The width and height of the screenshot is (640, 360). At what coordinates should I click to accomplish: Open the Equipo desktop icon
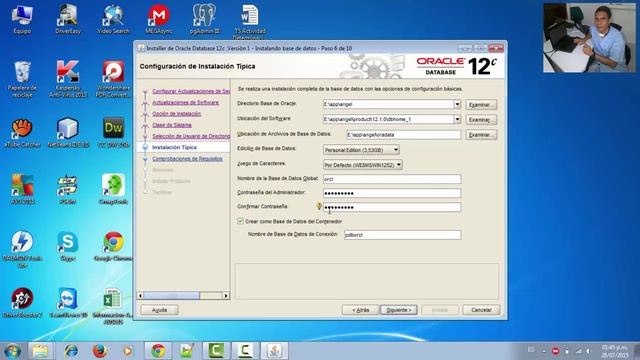click(22, 19)
